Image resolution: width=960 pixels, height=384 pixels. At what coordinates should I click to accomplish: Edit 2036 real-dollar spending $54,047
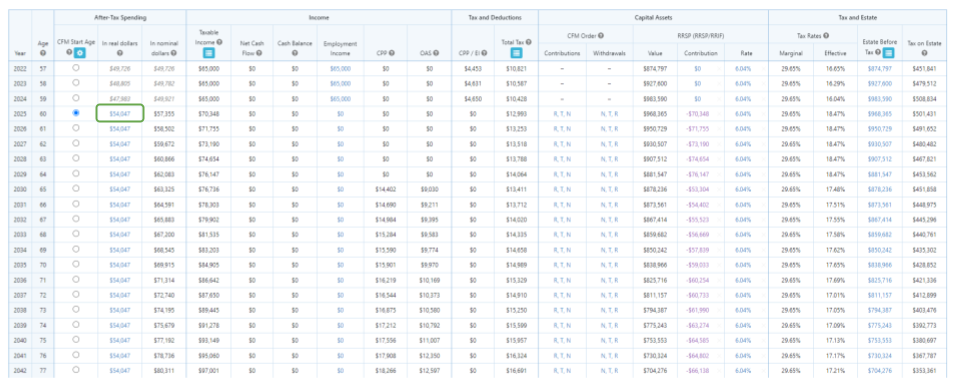click(x=120, y=280)
